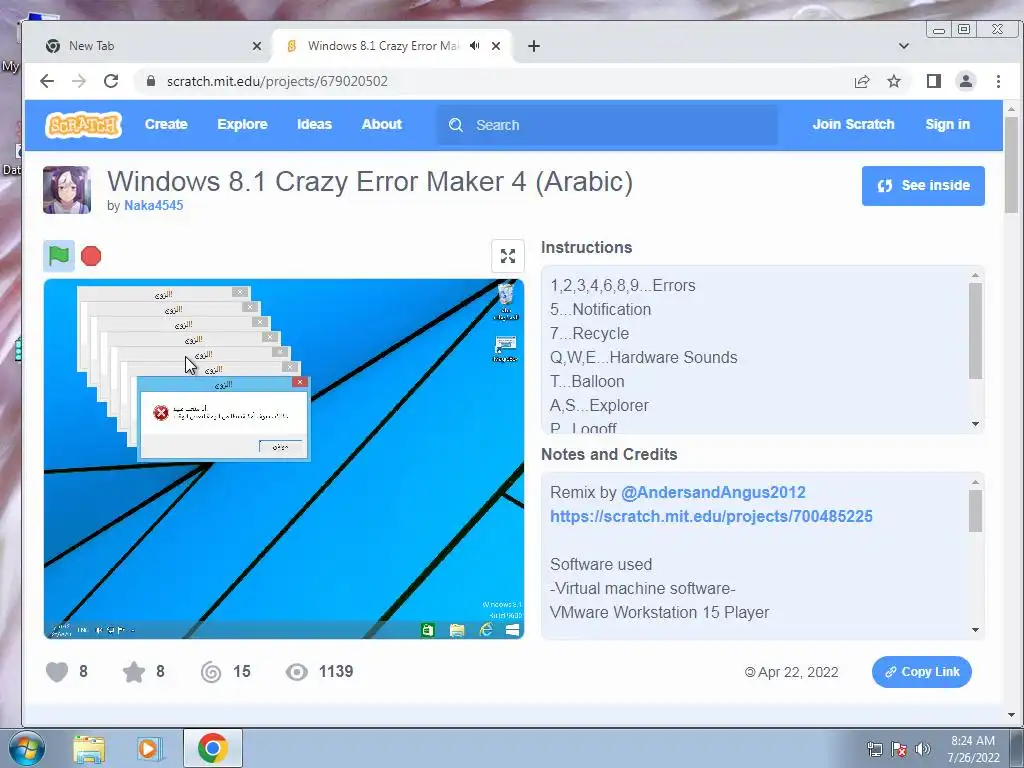Viewport: 1024px width, 768px height.
Task: Open the Chrome three-dot menu
Action: [x=998, y=81]
